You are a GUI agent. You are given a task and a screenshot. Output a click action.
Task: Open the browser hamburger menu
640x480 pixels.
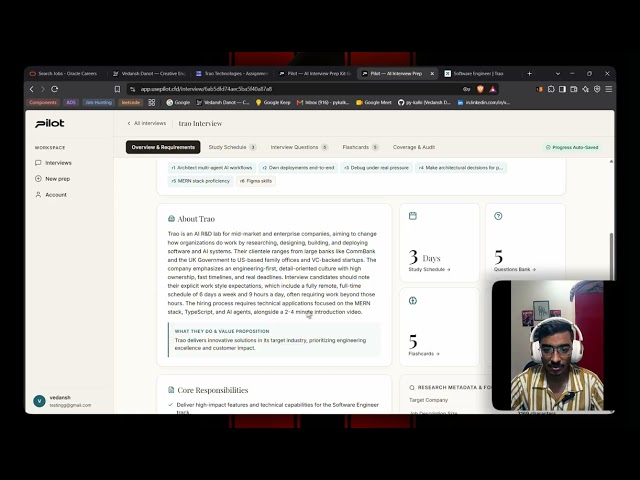point(609,89)
